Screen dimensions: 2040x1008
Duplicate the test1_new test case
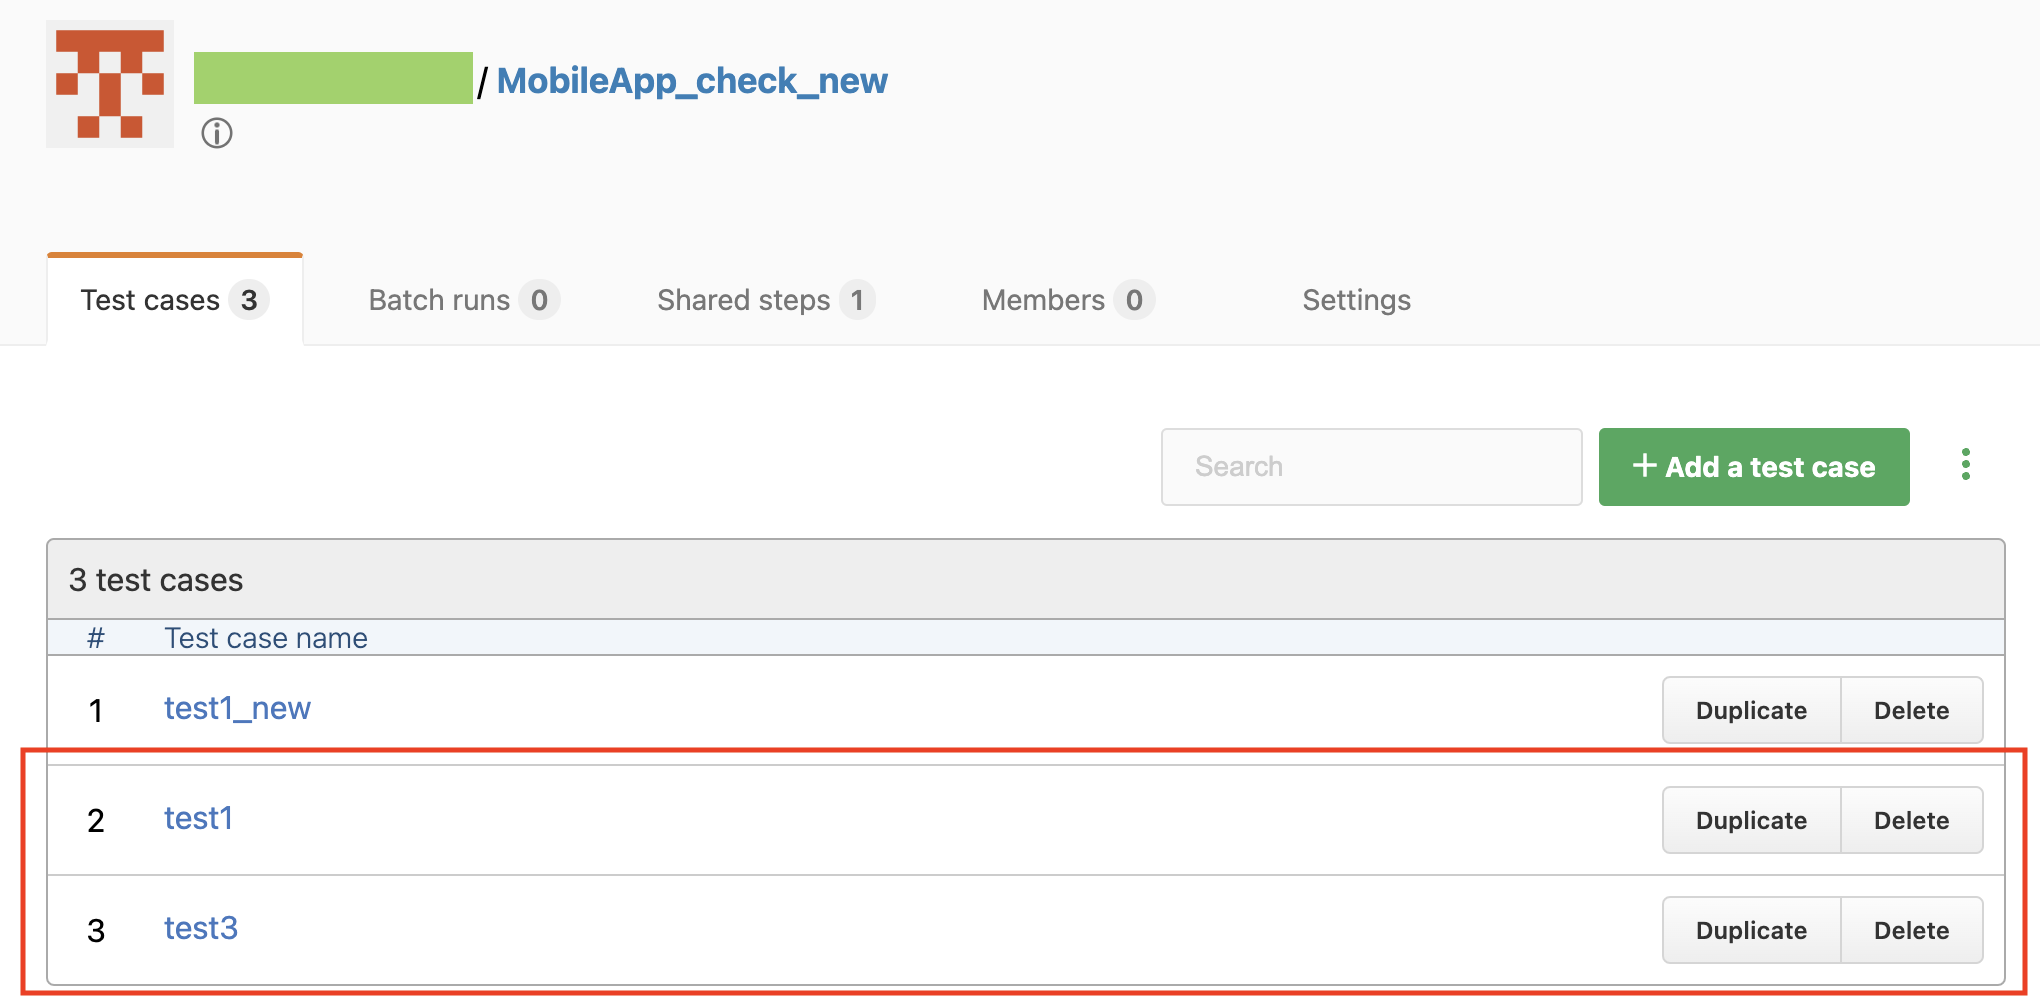[x=1751, y=710]
